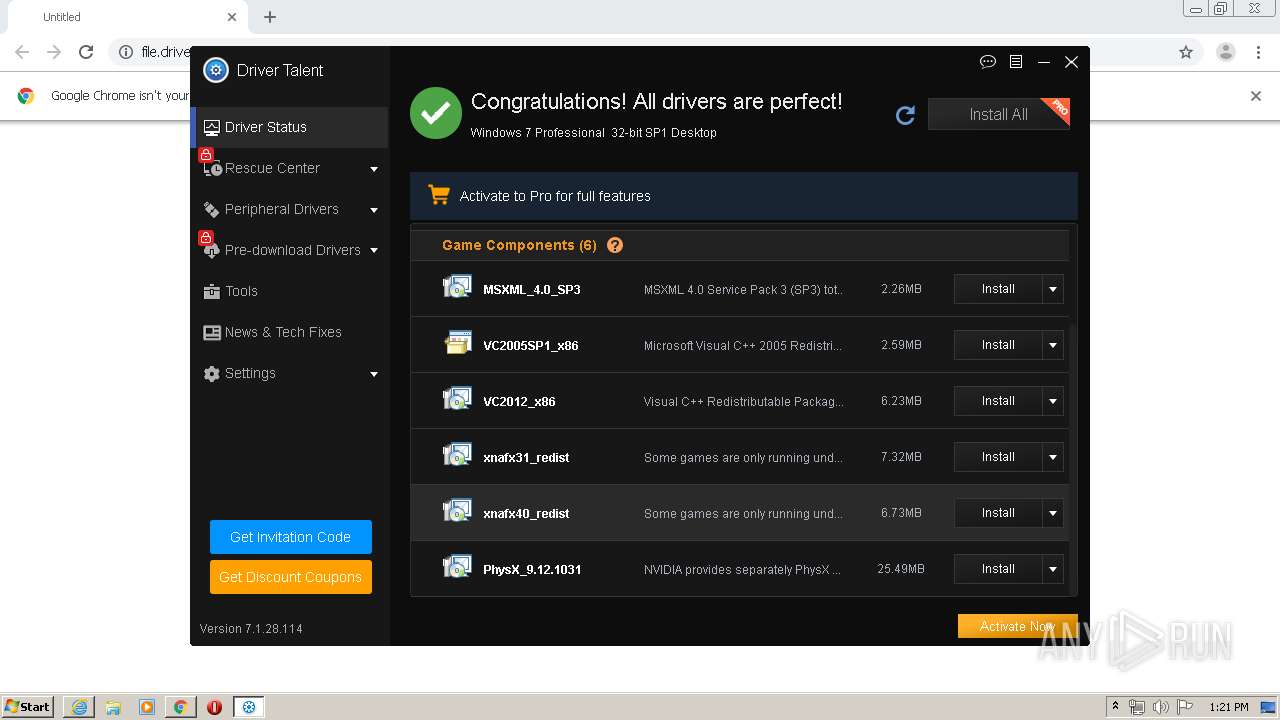Expand the Settings submenu arrow
Viewport: 1280px width, 720px height.
374,374
